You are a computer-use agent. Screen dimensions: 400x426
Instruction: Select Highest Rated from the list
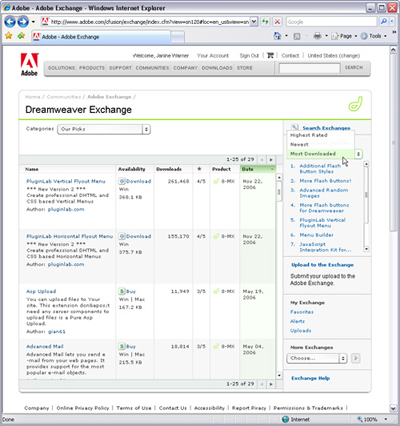pyautogui.click(x=309, y=135)
